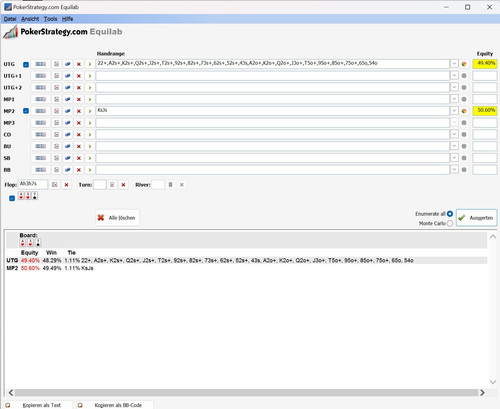Clear MP2 range with red X
The height and width of the screenshot is (409, 500).
tap(79, 111)
